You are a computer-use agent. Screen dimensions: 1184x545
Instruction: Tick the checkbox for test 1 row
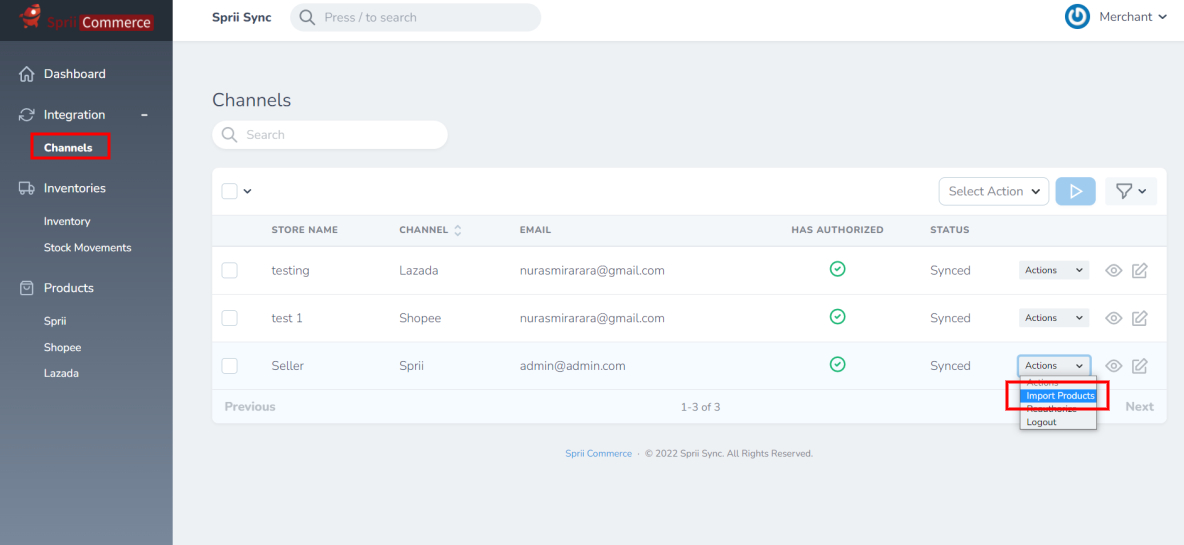click(x=230, y=318)
